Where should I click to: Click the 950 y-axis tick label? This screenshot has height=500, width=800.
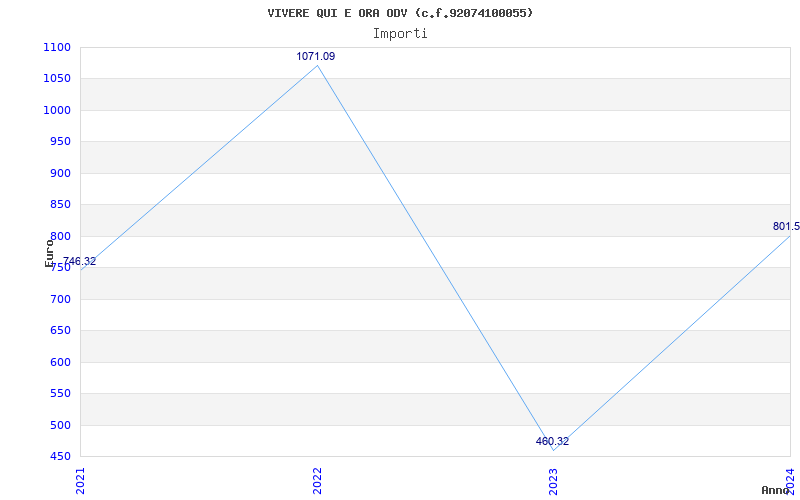(60, 142)
